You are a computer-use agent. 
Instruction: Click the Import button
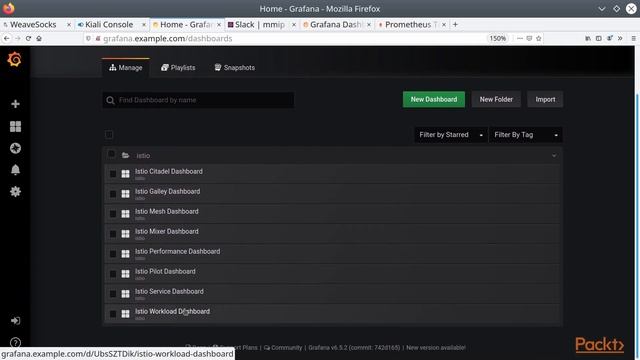545,99
